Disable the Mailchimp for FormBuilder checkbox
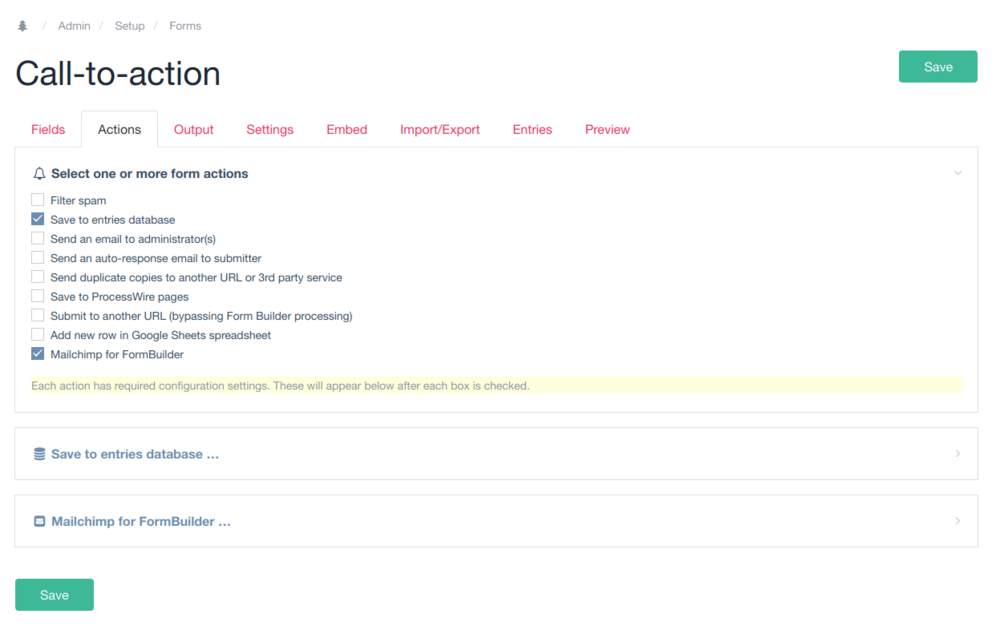Viewport: 1000px width, 626px height. 38,354
